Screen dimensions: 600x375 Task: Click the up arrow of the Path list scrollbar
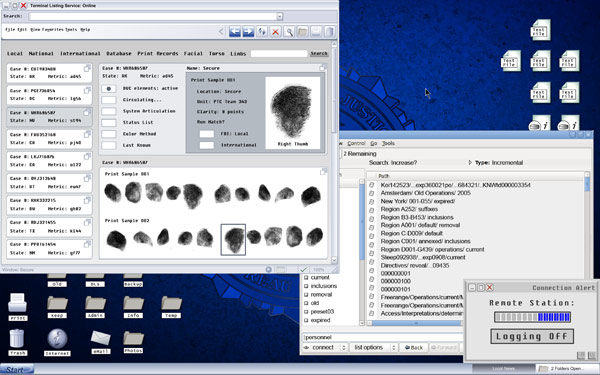587,174
